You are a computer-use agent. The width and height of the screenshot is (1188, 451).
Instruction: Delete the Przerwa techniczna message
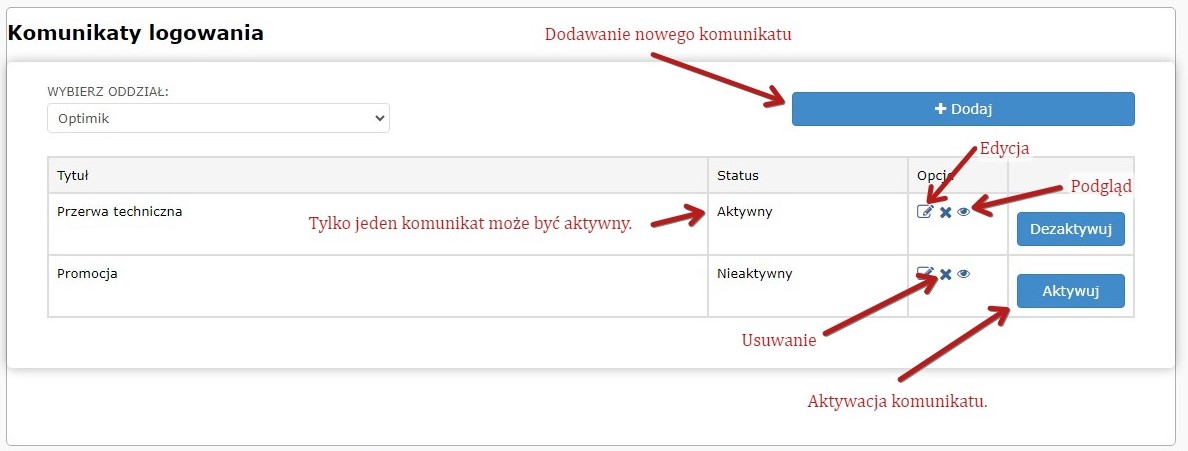tap(945, 212)
